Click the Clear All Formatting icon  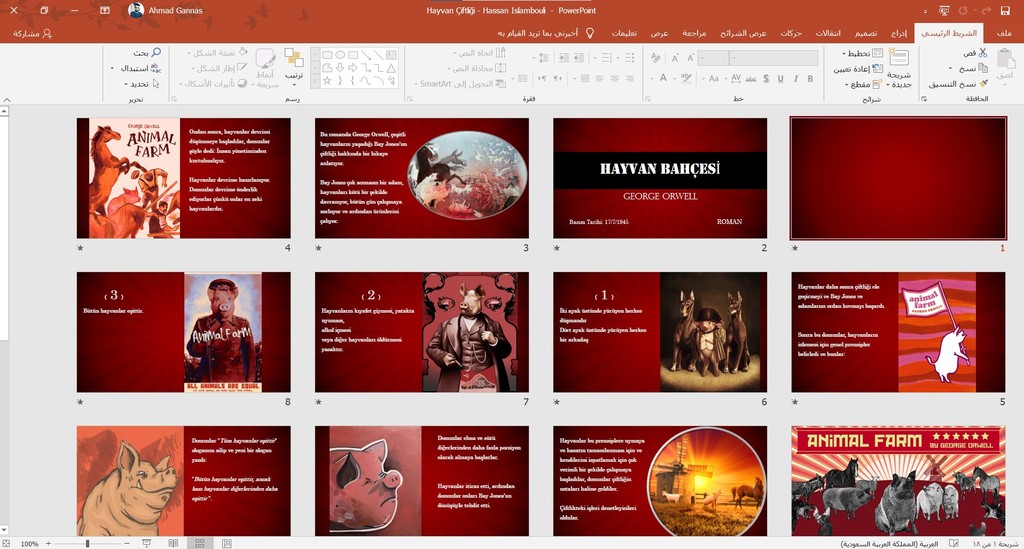(x=656, y=58)
